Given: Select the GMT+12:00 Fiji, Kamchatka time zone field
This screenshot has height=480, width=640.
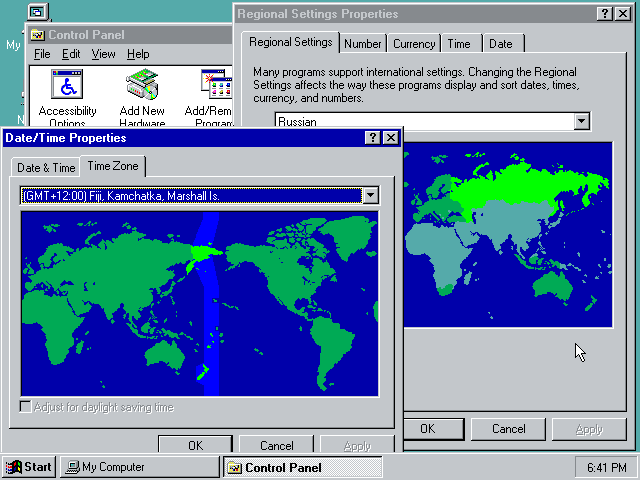Looking at the screenshot, I should pos(191,196).
